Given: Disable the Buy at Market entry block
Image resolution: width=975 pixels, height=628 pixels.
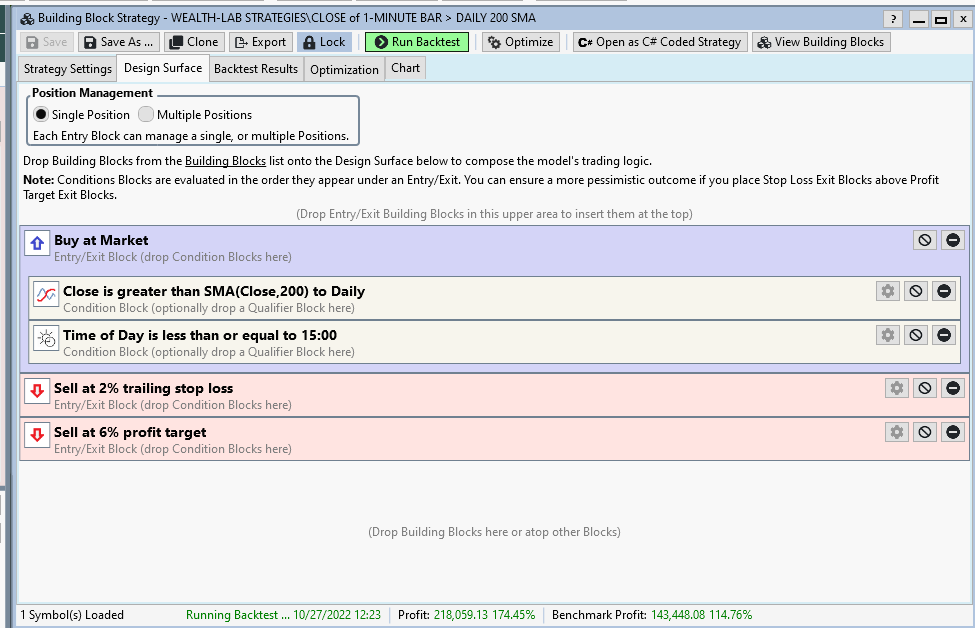Looking at the screenshot, I should [925, 240].
